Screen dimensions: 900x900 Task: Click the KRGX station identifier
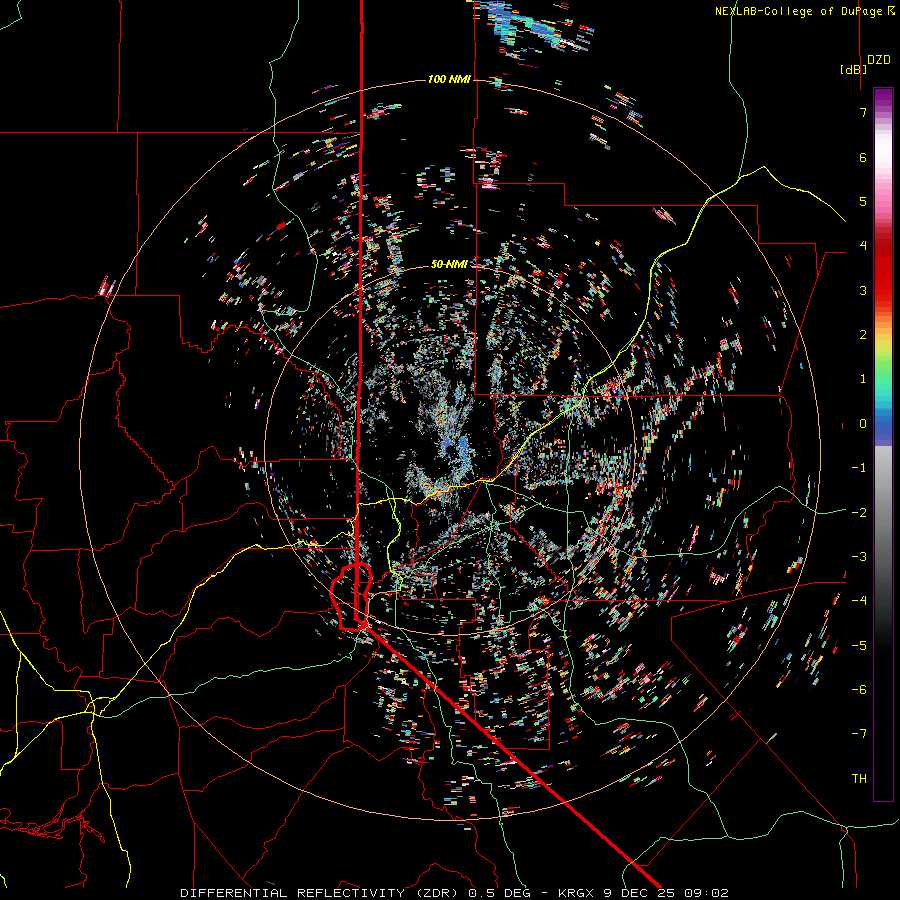click(x=576, y=893)
